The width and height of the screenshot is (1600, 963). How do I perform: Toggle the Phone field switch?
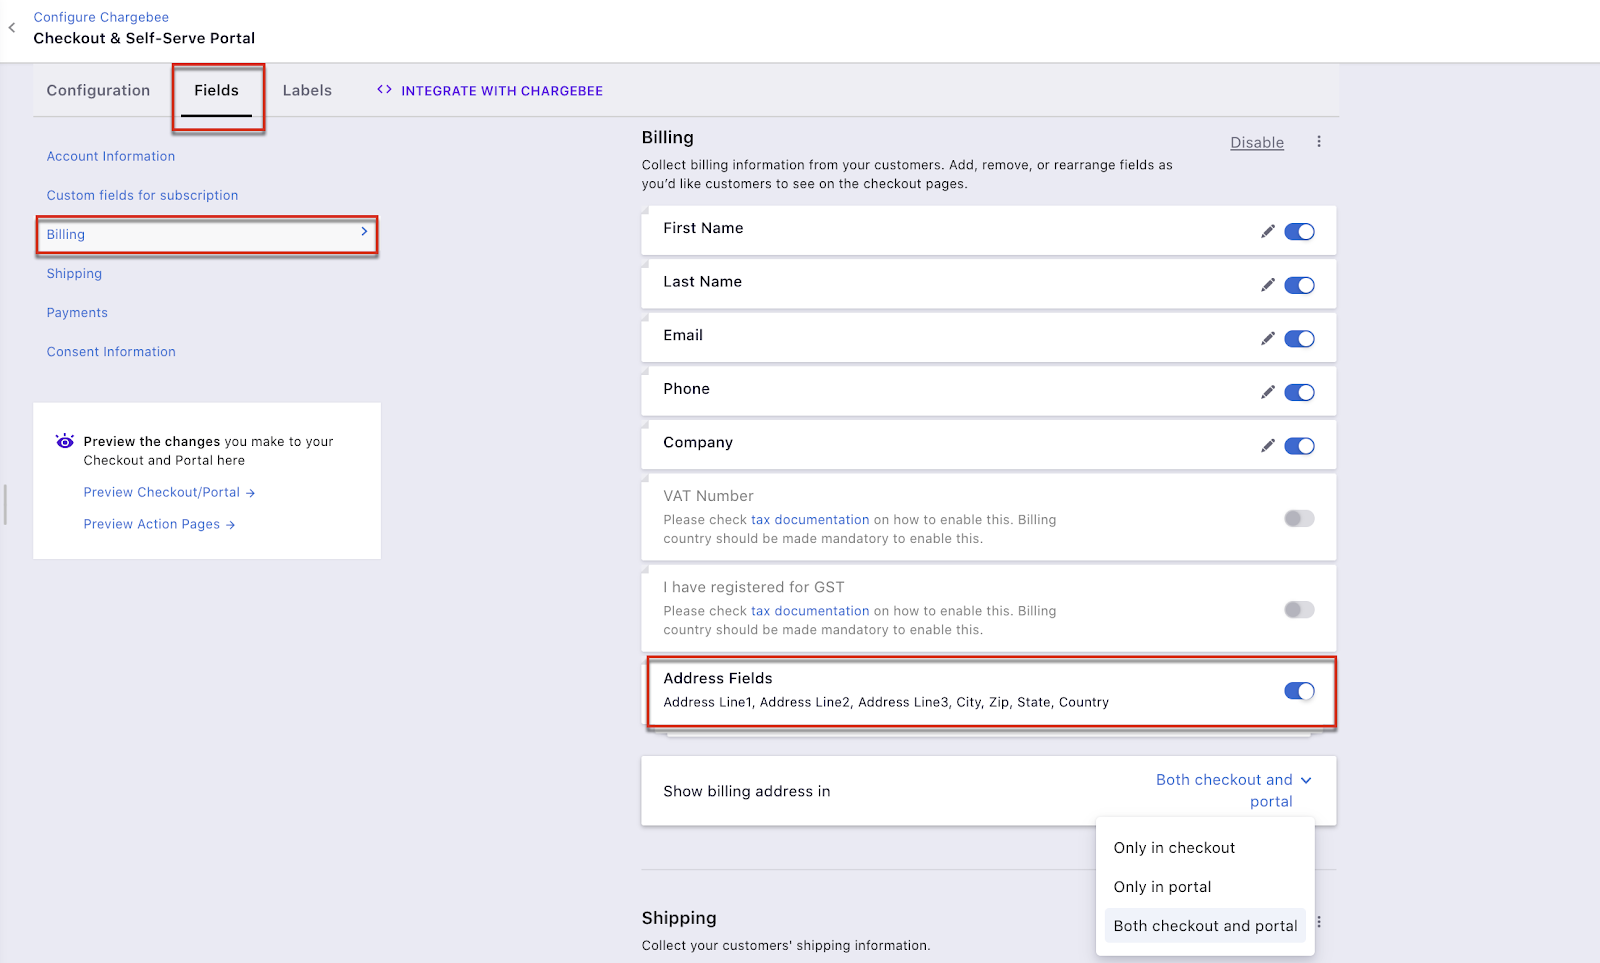coord(1299,392)
